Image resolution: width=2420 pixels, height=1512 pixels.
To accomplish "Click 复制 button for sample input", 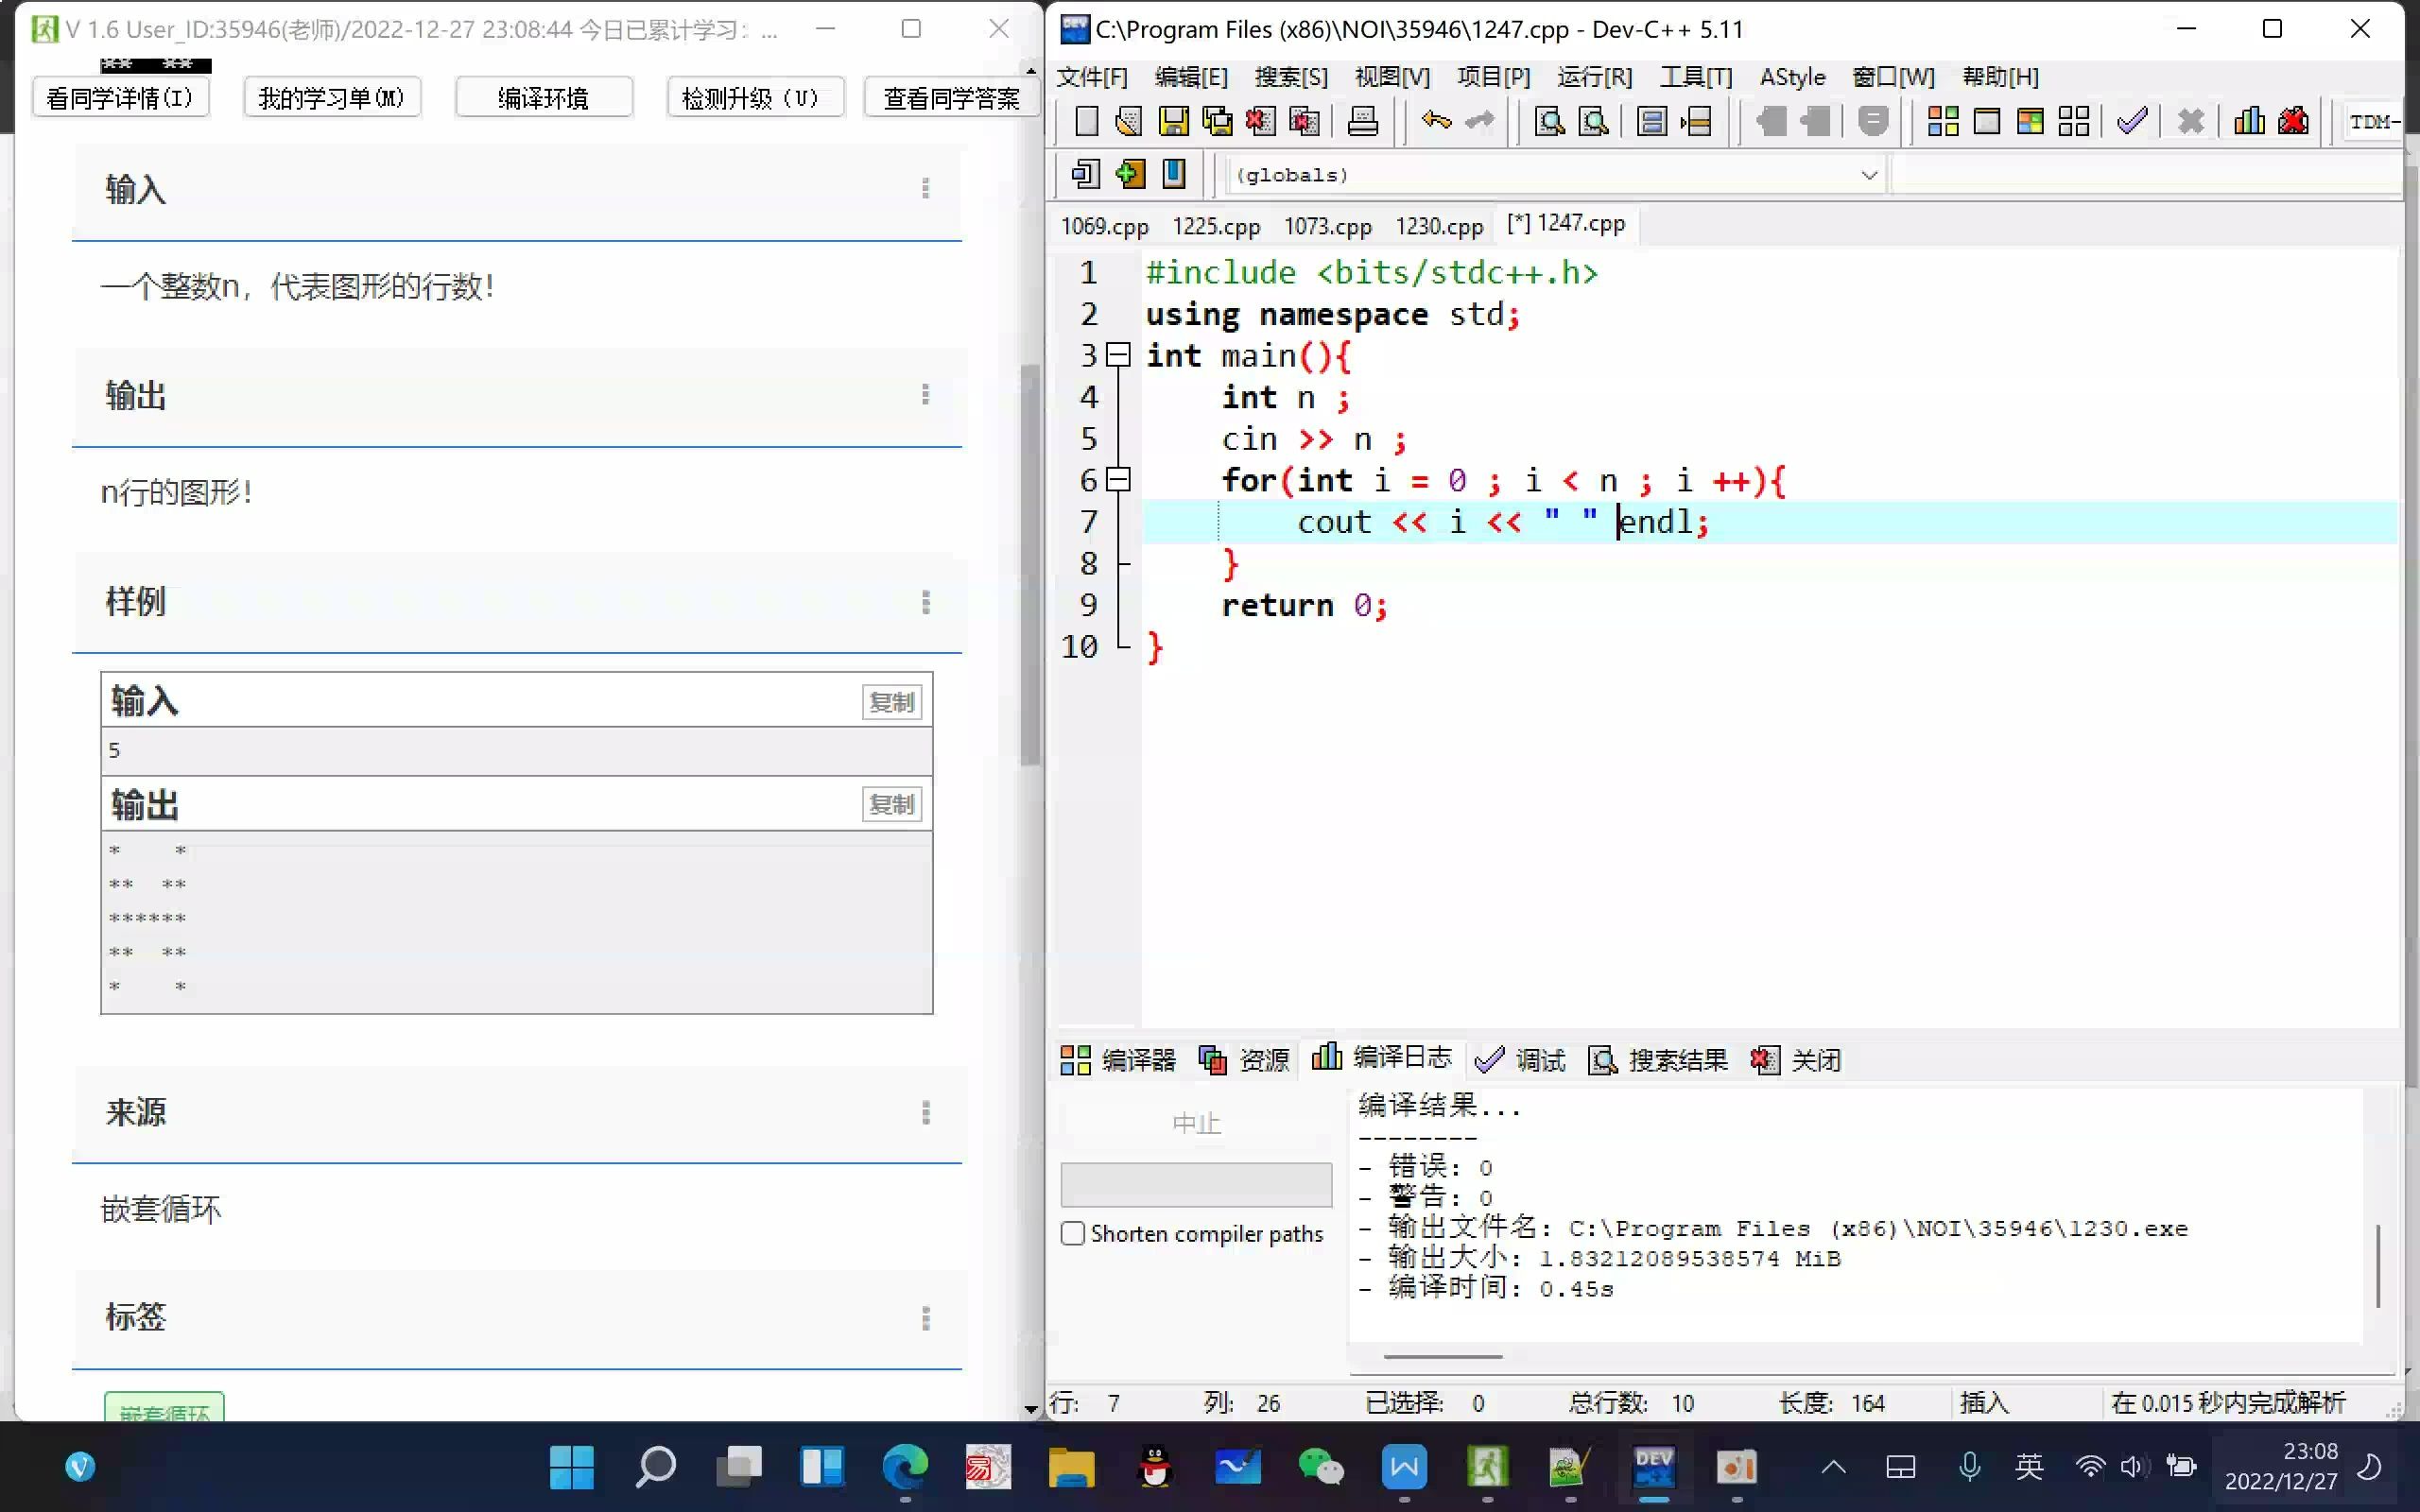I will pos(891,702).
